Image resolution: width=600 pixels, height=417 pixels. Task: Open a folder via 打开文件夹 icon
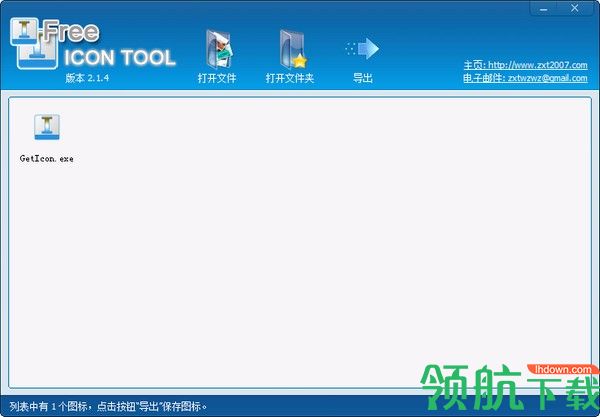coord(293,50)
